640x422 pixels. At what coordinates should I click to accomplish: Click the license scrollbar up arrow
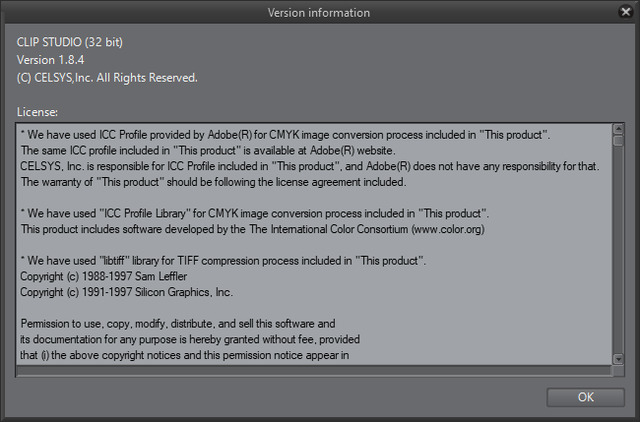point(618,129)
